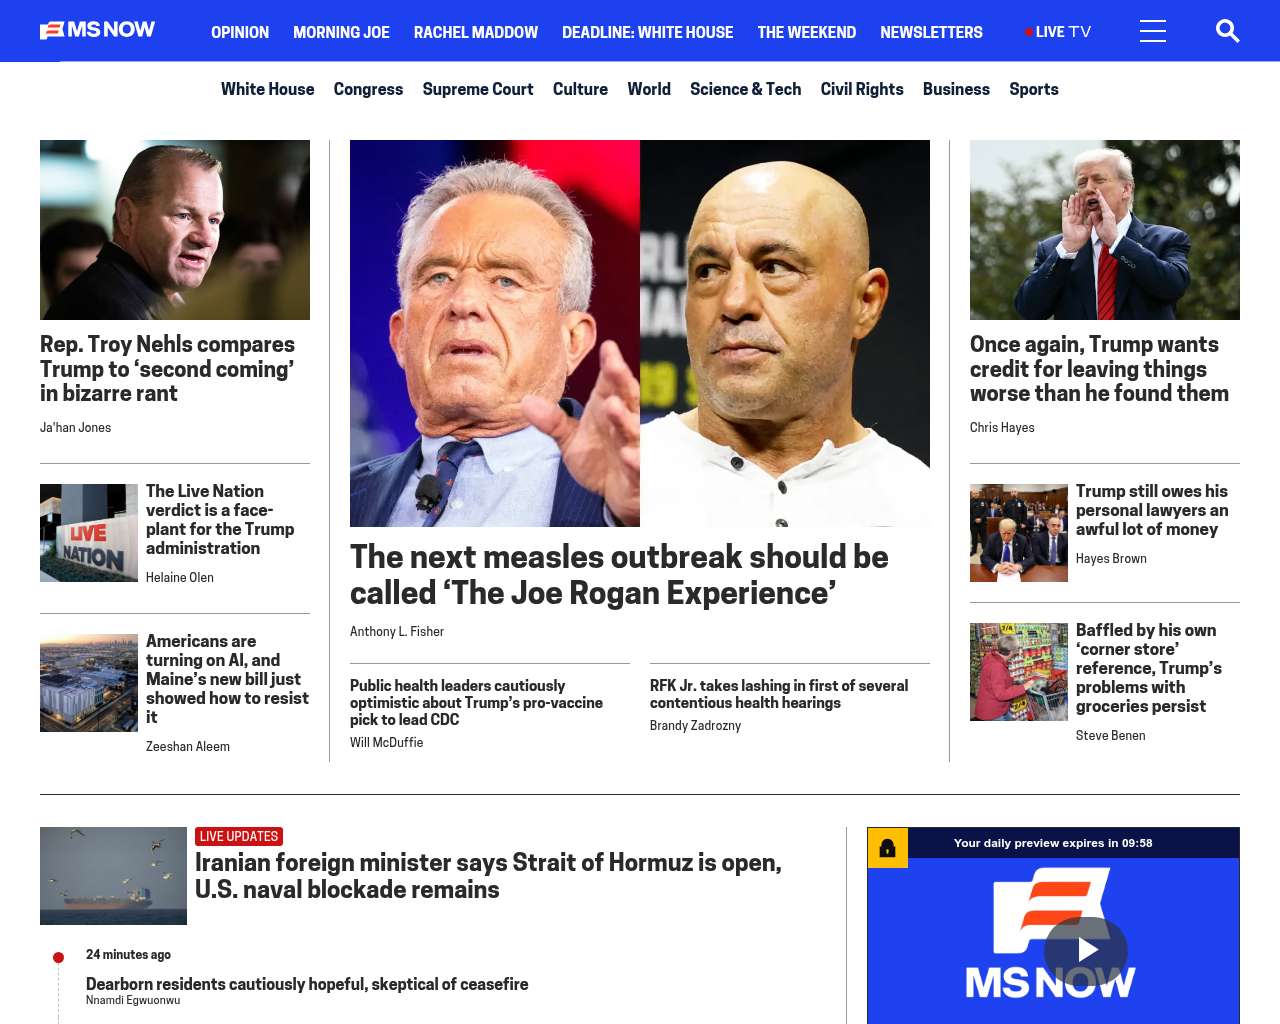Click the Live Nation article thumbnail
Image resolution: width=1280 pixels, height=1024 pixels.
(x=89, y=533)
